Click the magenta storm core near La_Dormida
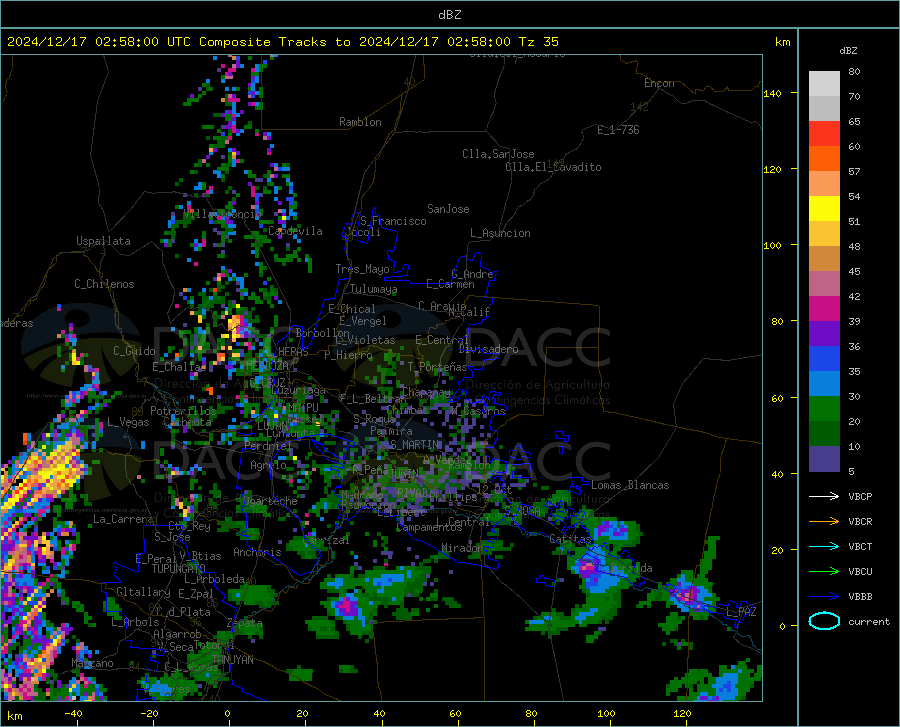The height and width of the screenshot is (727, 900). 588,568
